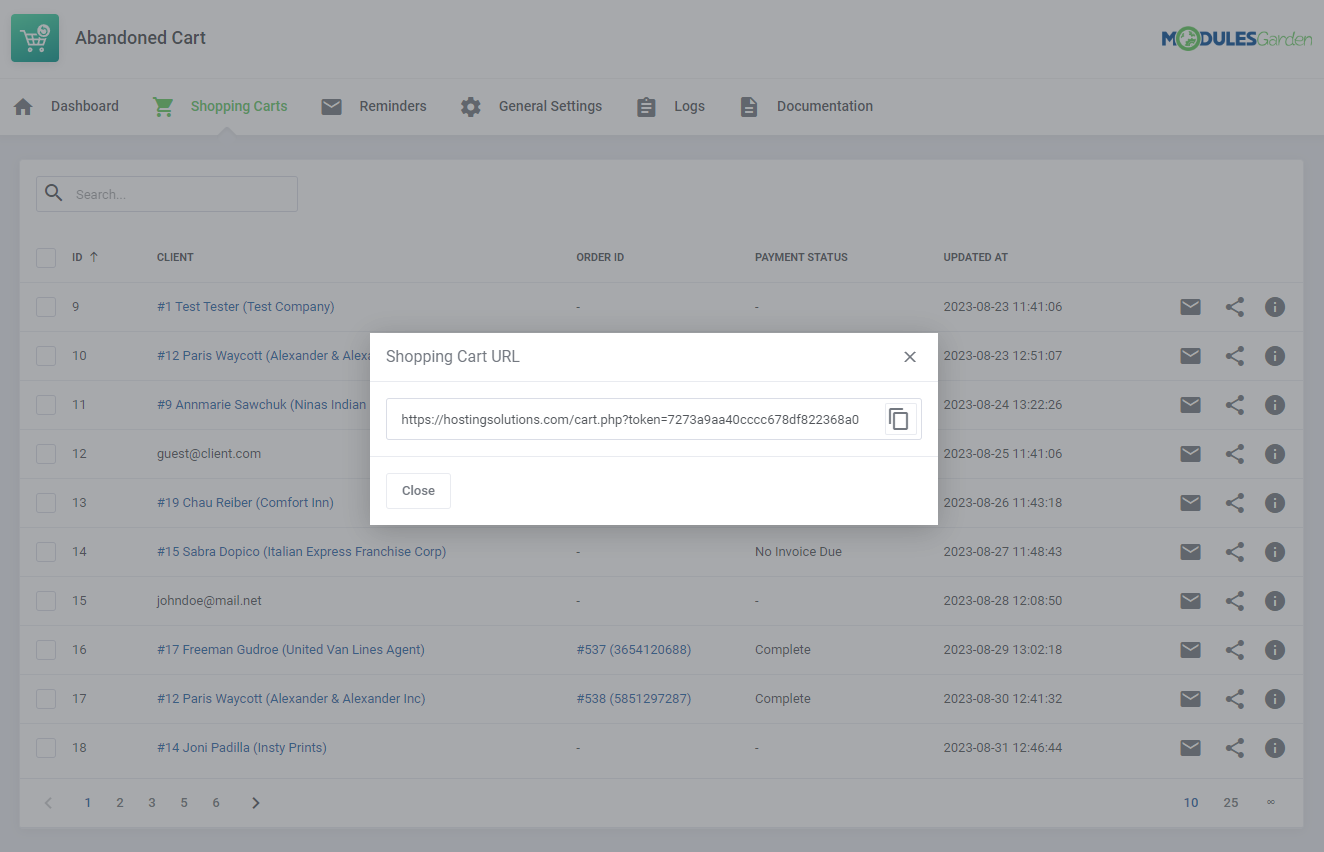Screen dimensions: 1324x852
Task: Open the email reminder icon for cart 14
Action: click(1190, 551)
